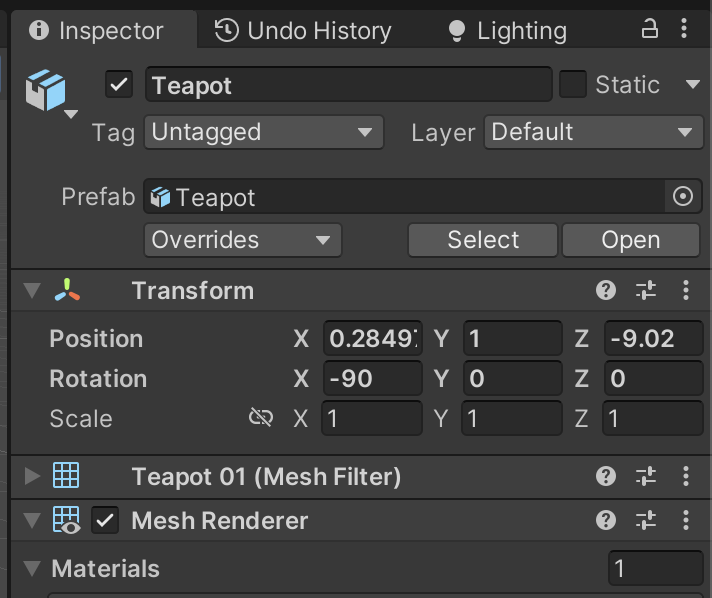Open the Mesh Renderer kebab menu
The image size is (712, 598).
point(686,520)
